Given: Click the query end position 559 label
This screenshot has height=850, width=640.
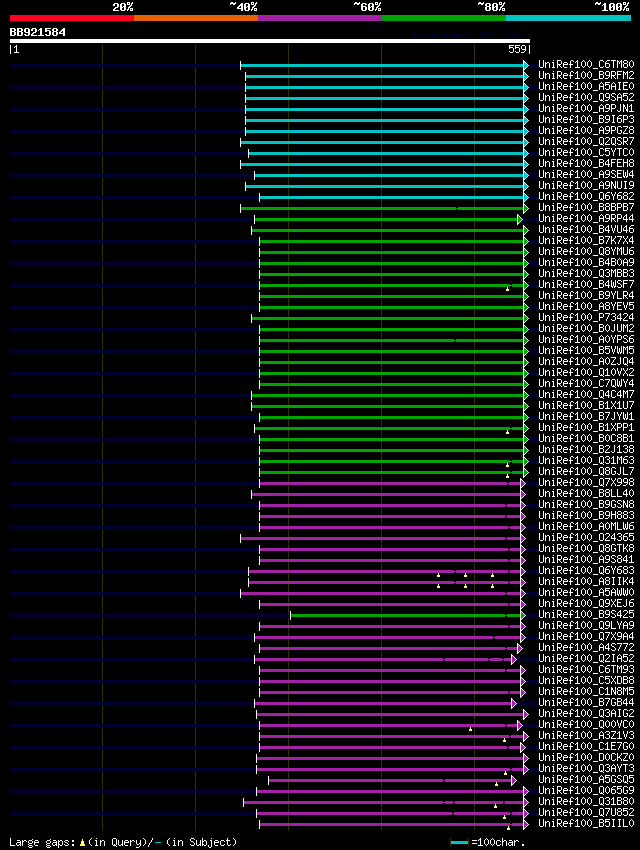Looking at the screenshot, I should pyautogui.click(x=517, y=49).
